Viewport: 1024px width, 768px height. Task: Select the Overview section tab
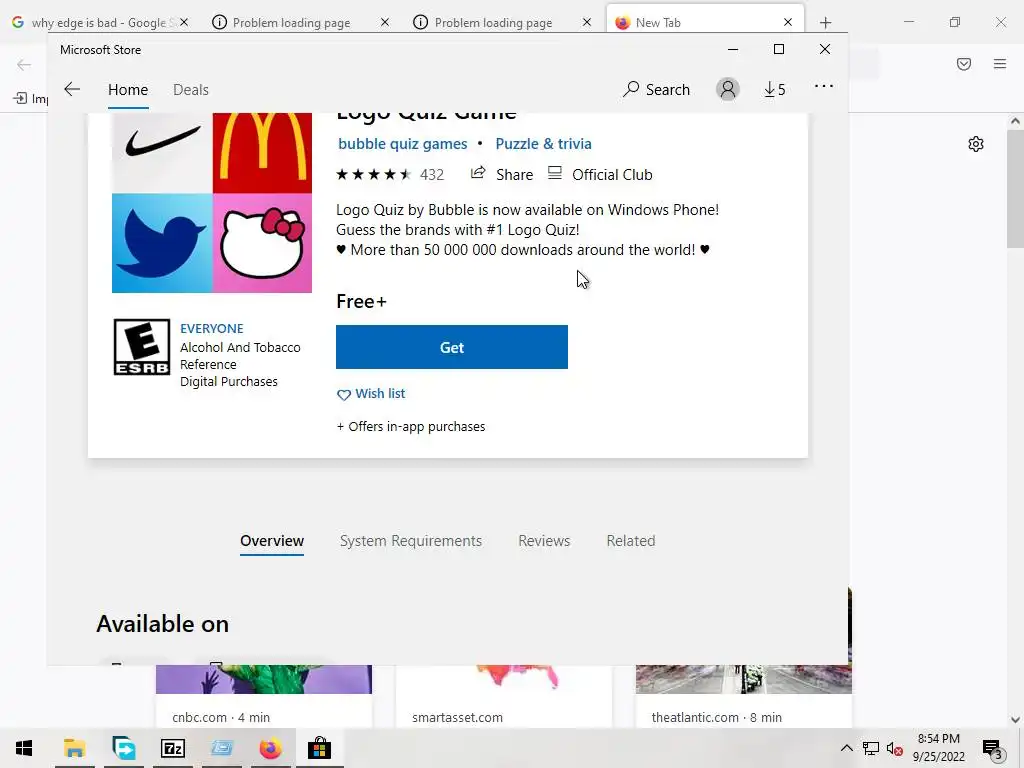click(x=272, y=541)
